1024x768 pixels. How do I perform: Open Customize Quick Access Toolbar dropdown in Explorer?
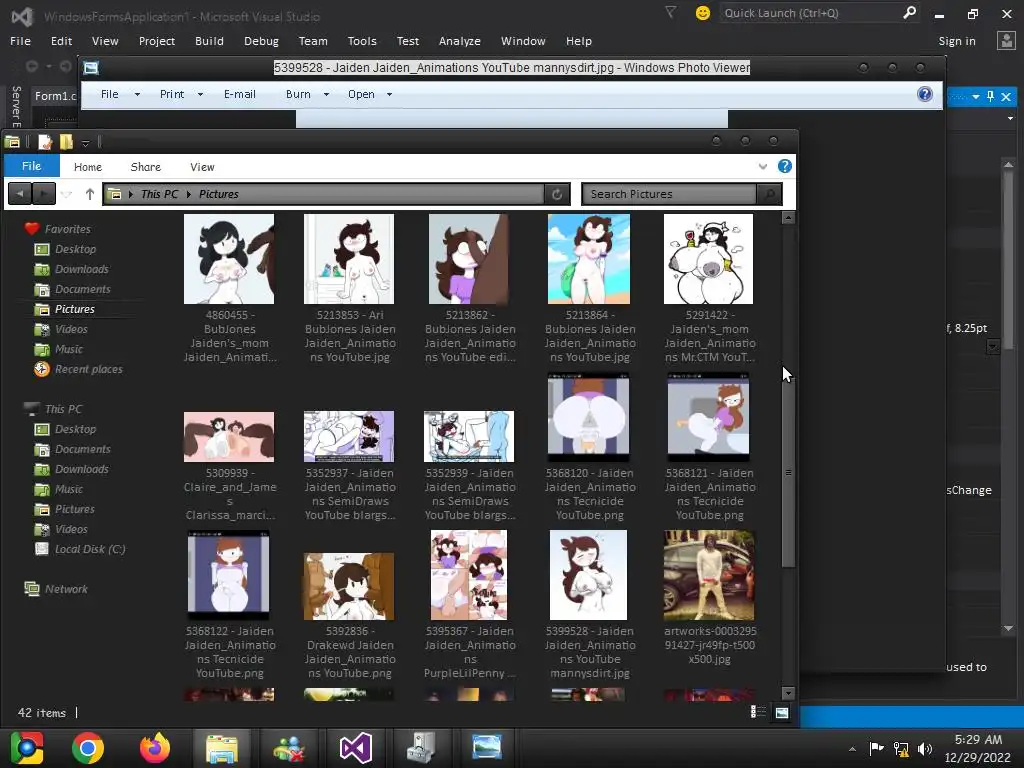pos(85,142)
